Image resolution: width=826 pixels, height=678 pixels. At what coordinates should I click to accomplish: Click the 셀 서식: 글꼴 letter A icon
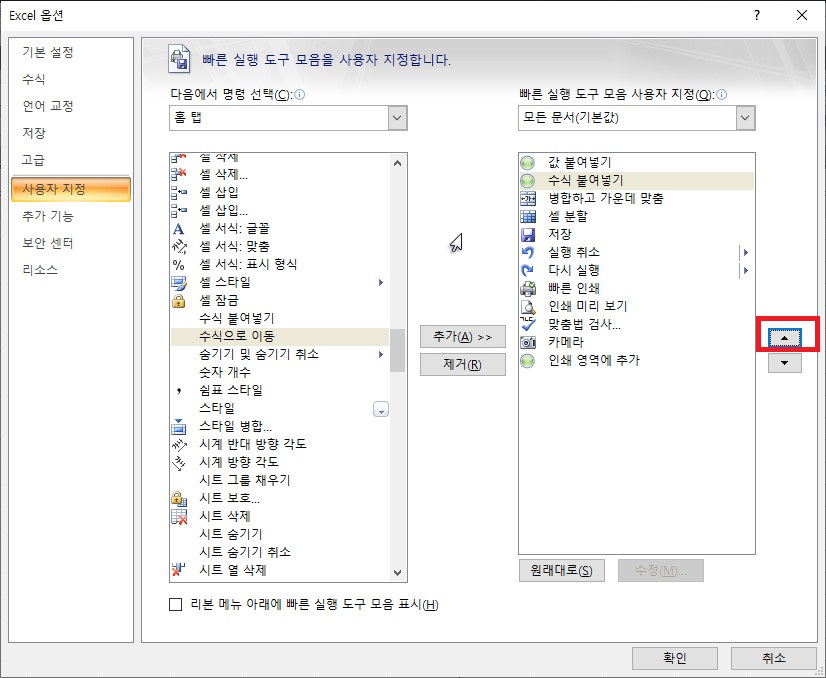[x=179, y=229]
